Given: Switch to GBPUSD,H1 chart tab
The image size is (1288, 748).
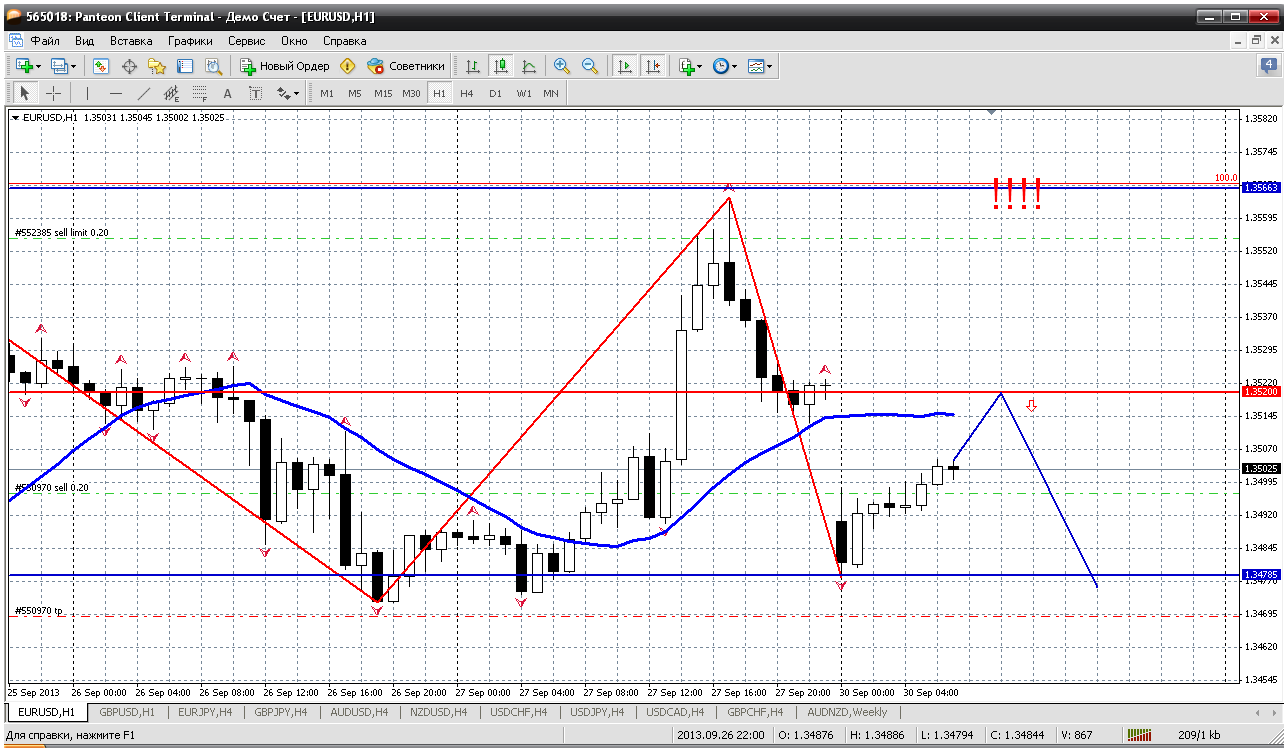Looking at the screenshot, I should coord(127,712).
